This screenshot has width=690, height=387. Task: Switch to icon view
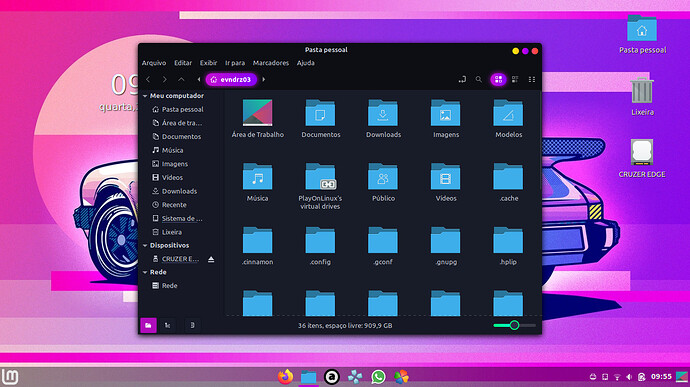coord(498,80)
